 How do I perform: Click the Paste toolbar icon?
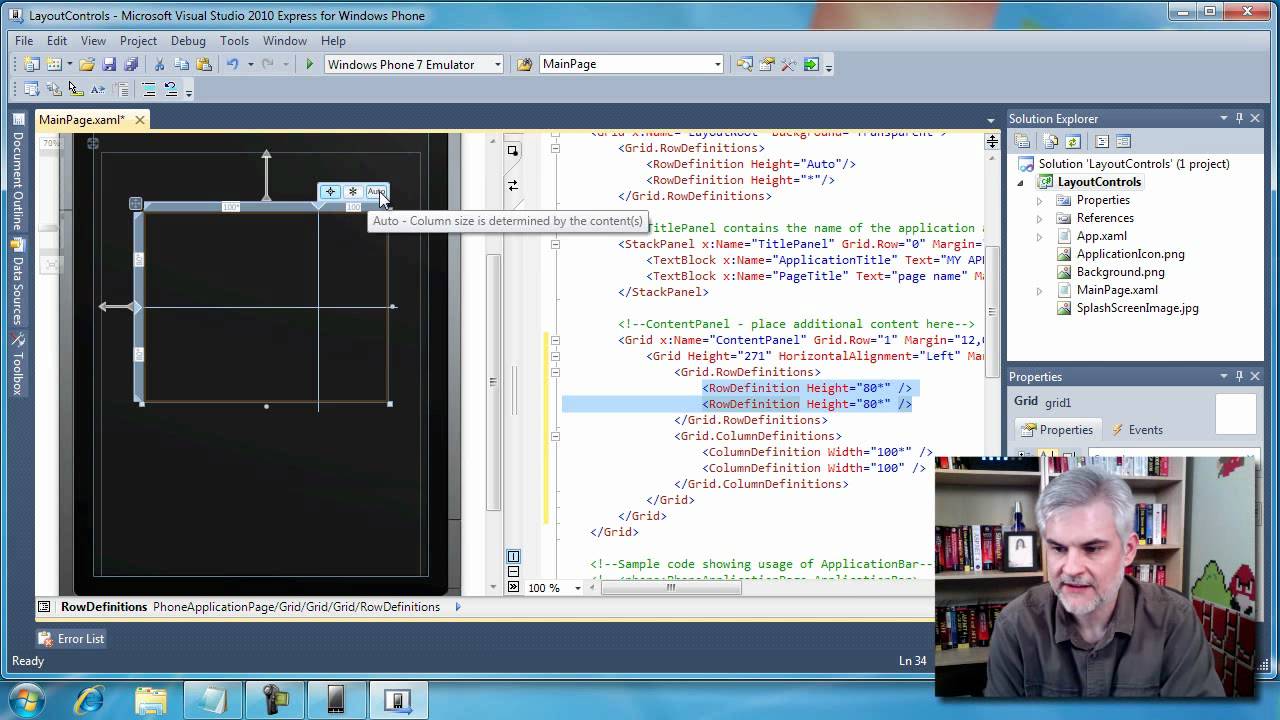204,64
